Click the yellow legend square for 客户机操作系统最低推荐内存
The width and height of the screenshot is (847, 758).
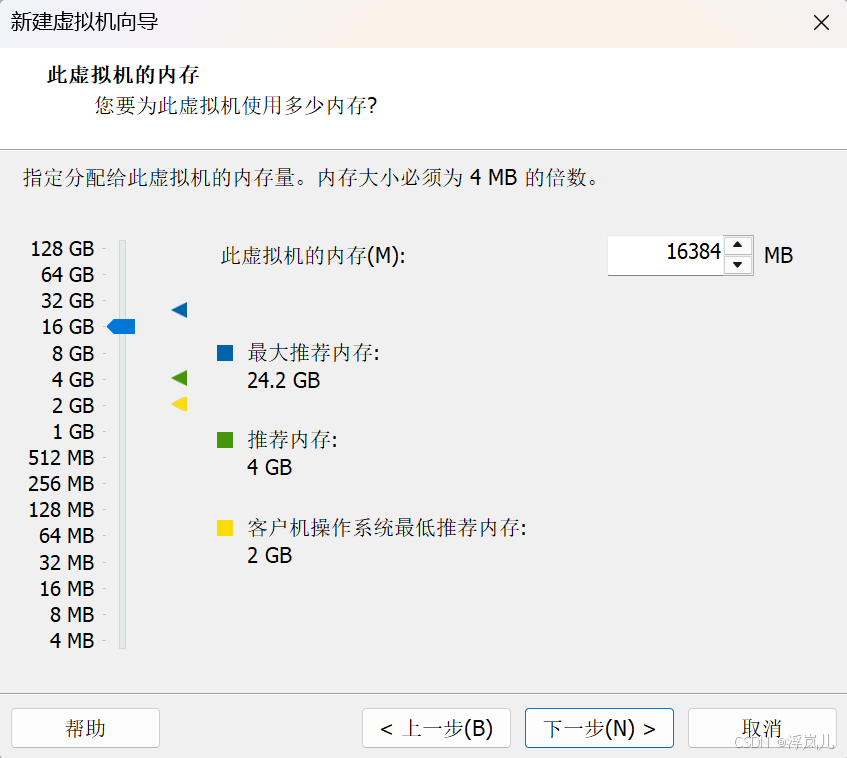coord(225,528)
